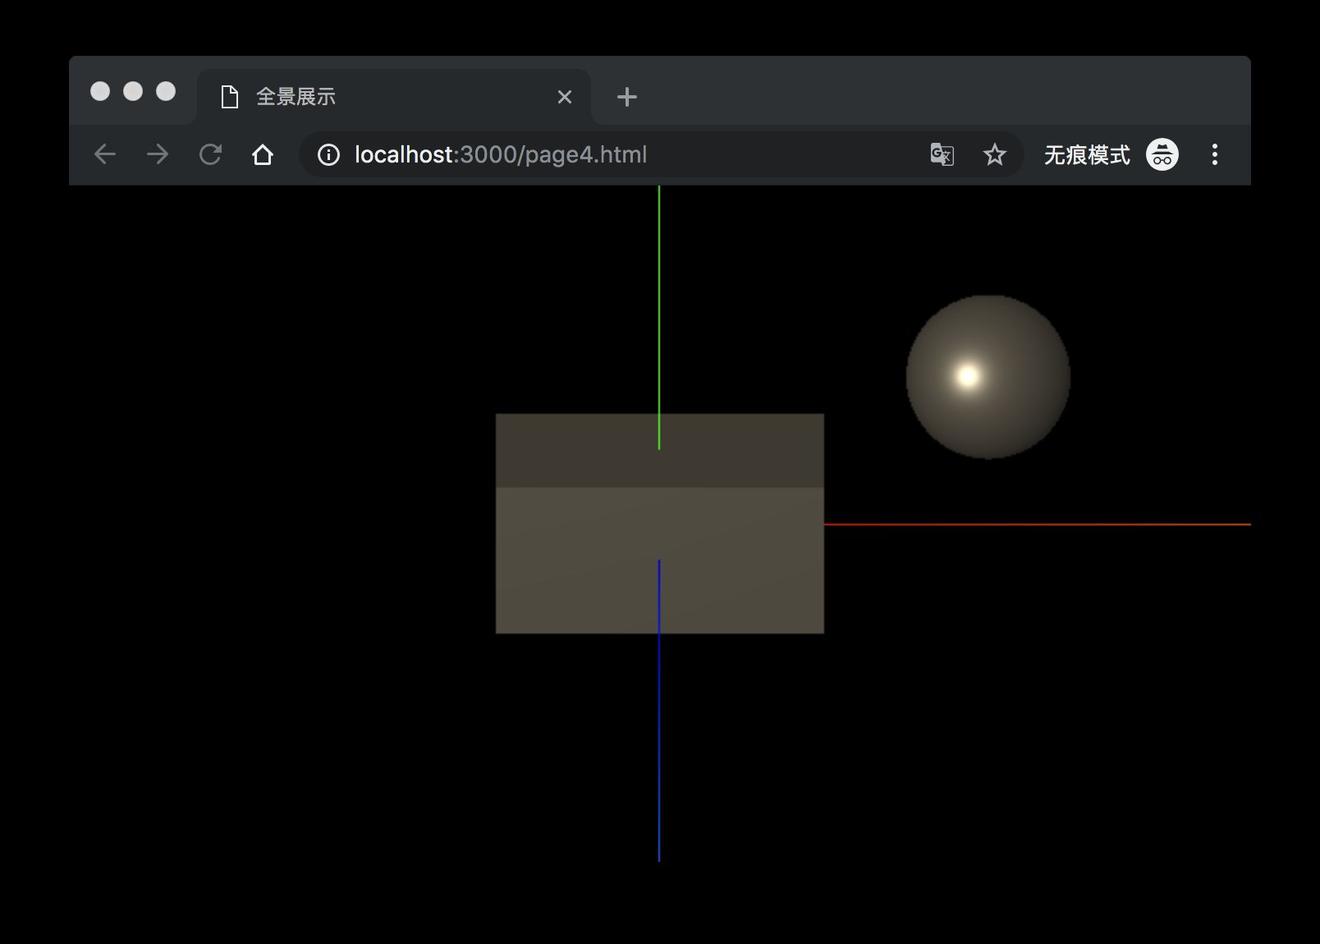Bookmark this page with the star
This screenshot has width=1320, height=944.
pyautogui.click(x=994, y=154)
